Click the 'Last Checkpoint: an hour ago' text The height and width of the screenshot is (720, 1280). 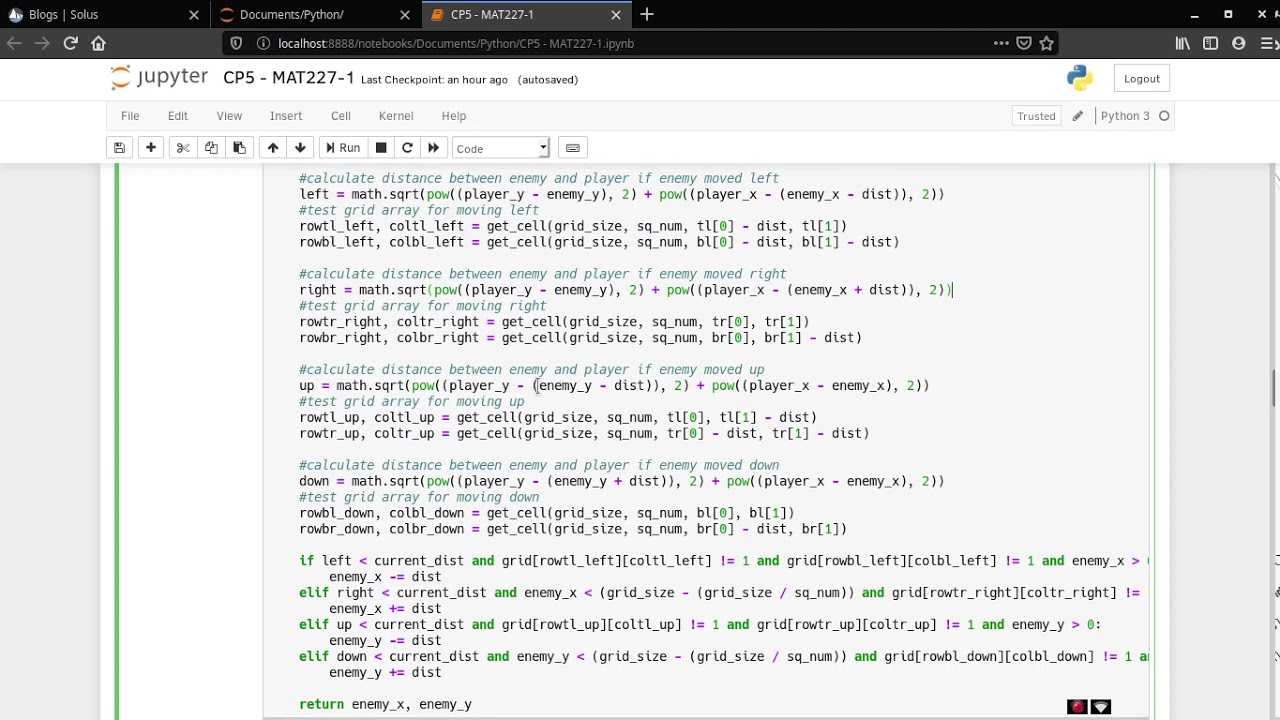[x=434, y=80]
